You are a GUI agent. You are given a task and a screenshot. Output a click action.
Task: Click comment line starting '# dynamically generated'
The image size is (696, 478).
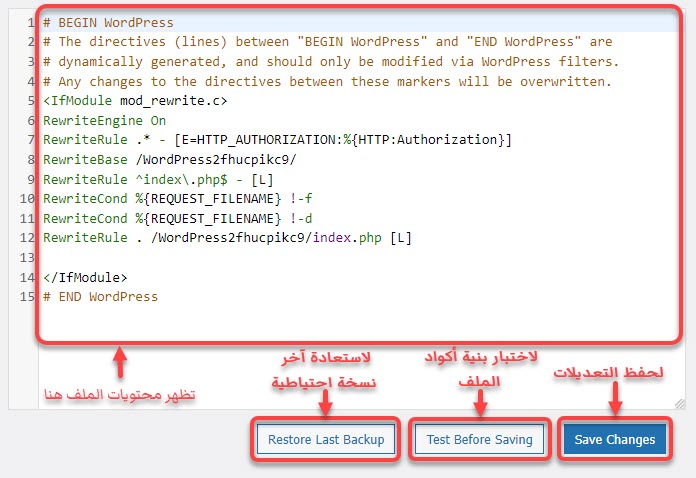pyautogui.click(x=331, y=61)
